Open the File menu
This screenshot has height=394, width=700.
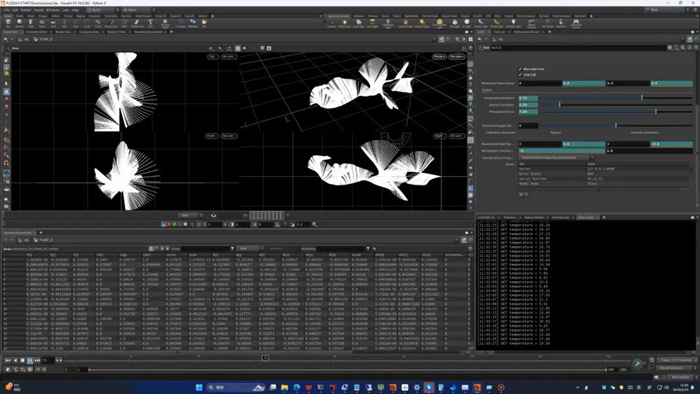tap(7, 9)
